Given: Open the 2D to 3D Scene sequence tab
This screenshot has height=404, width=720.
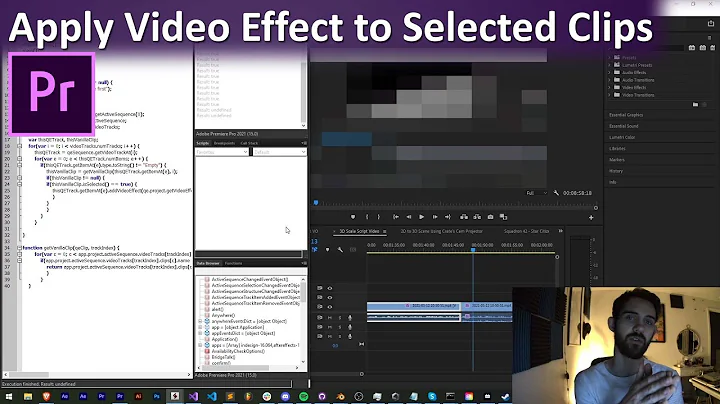Looking at the screenshot, I should click(441, 231).
